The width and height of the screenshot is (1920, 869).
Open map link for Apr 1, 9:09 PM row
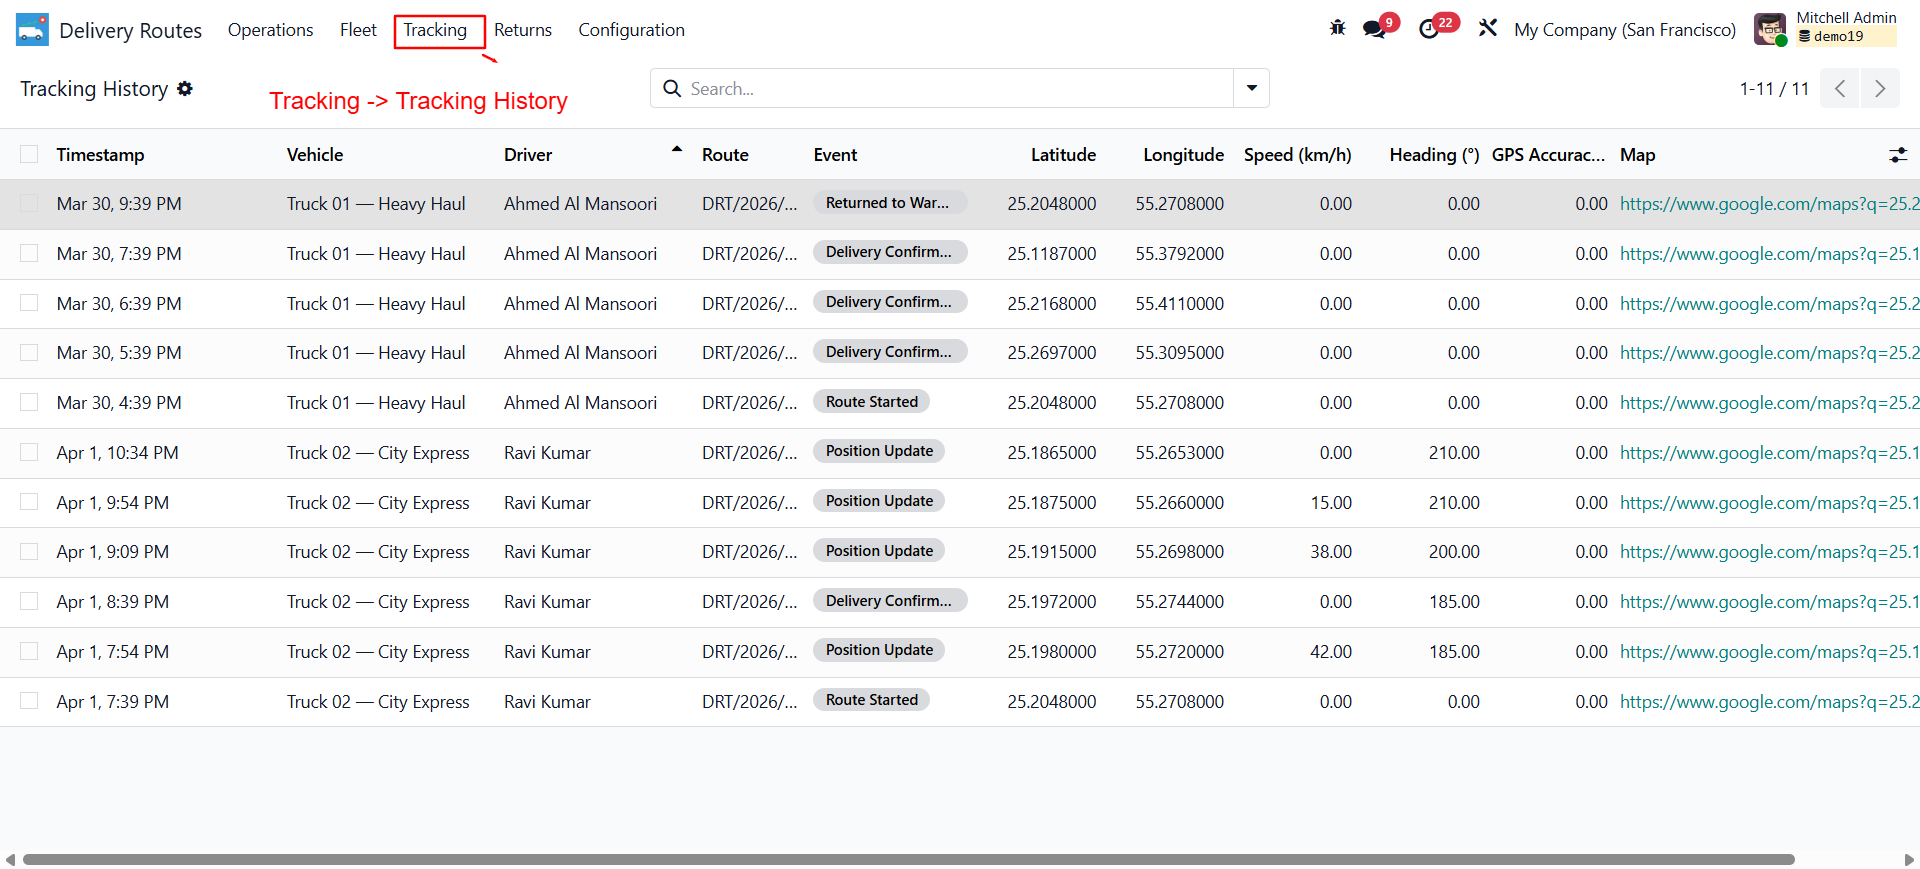(1769, 552)
